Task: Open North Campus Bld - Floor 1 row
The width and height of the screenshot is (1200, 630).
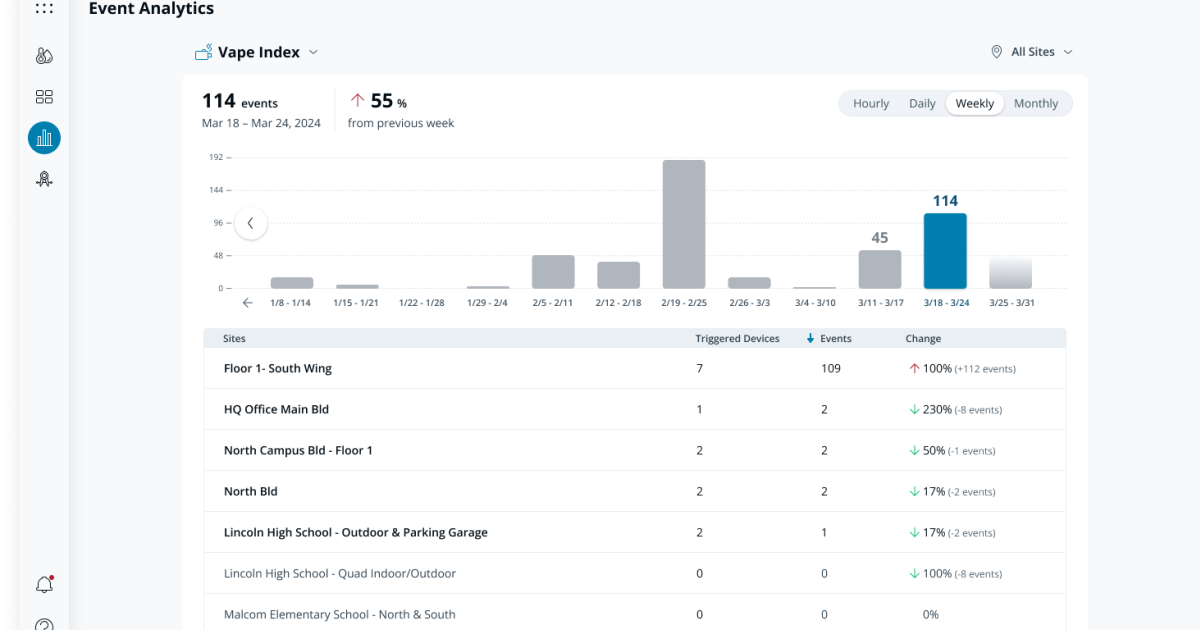Action: click(635, 451)
